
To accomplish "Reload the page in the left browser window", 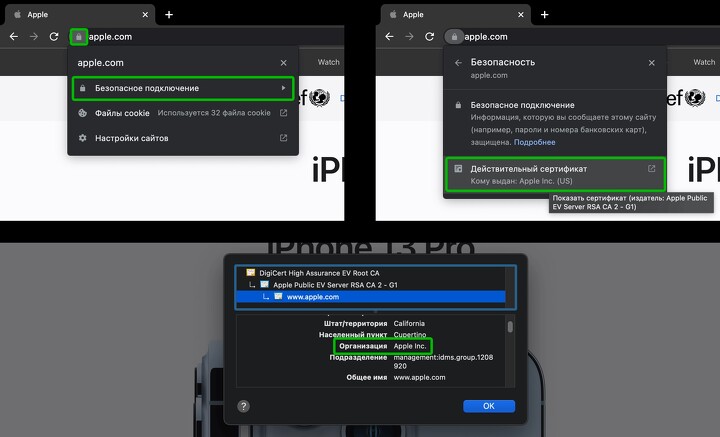I will tap(54, 37).
